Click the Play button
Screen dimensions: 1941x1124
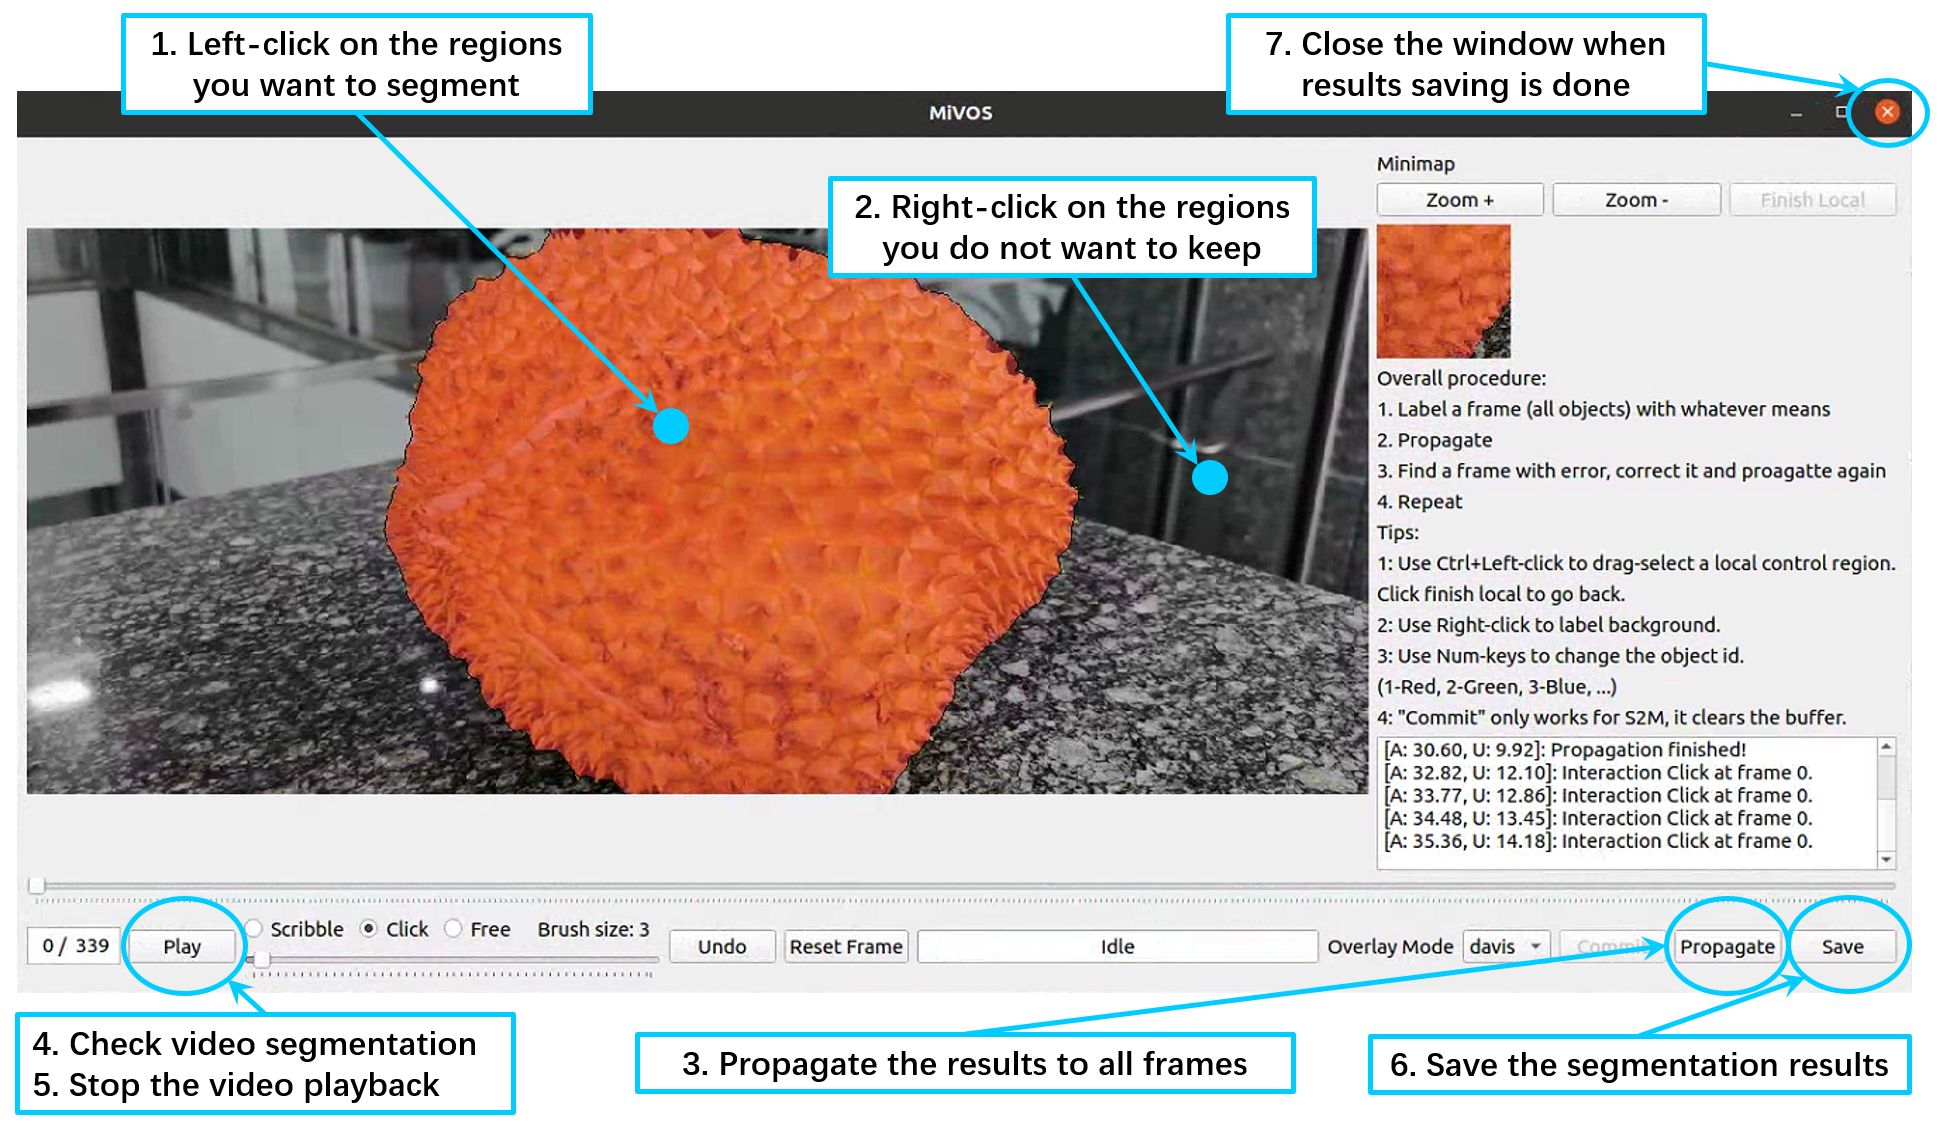coord(182,946)
